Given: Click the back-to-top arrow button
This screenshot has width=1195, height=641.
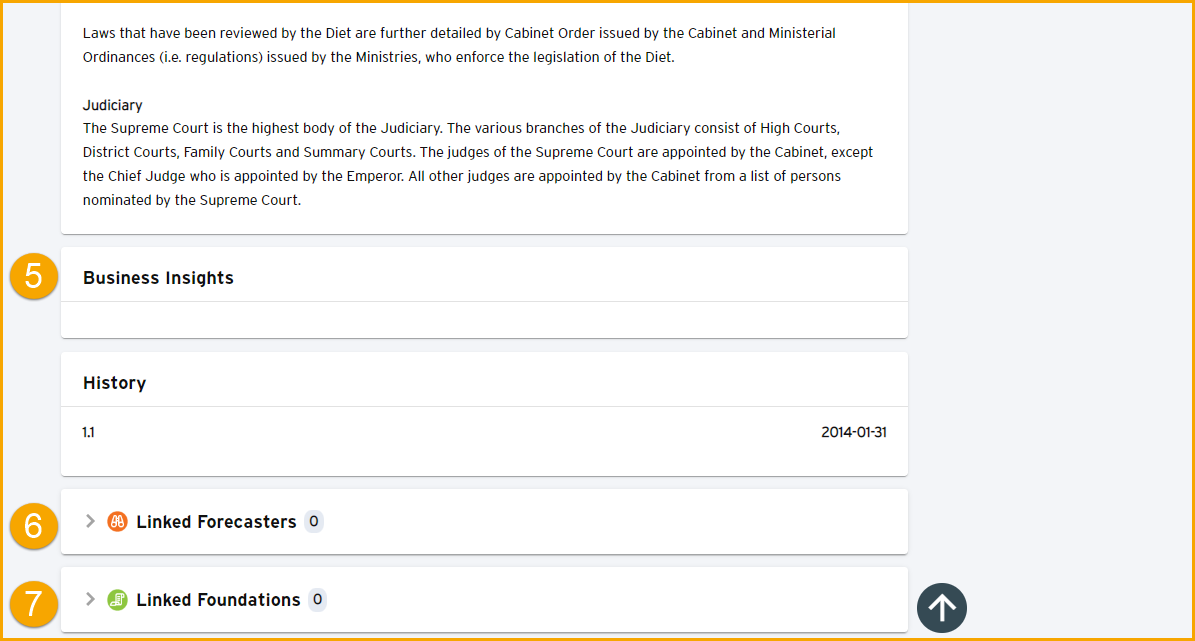Looking at the screenshot, I should click(x=942, y=608).
